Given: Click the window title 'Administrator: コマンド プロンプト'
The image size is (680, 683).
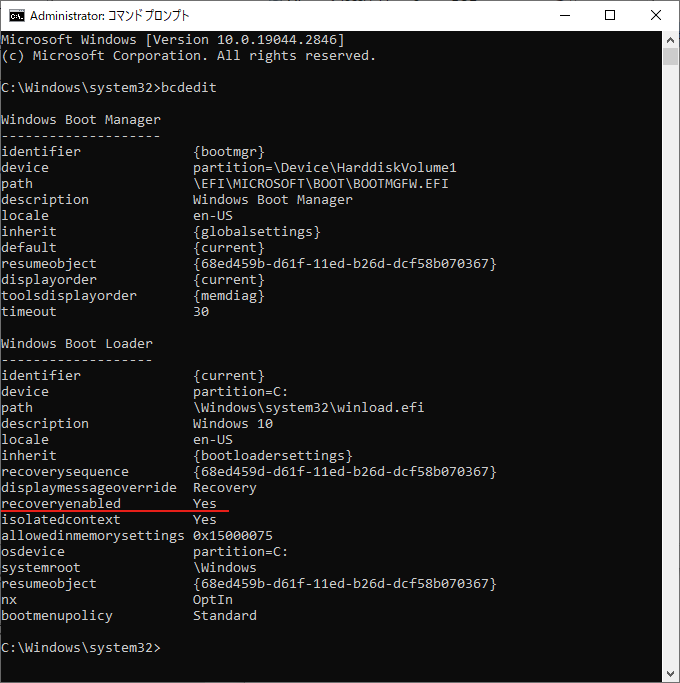Looking at the screenshot, I should pos(109,16).
